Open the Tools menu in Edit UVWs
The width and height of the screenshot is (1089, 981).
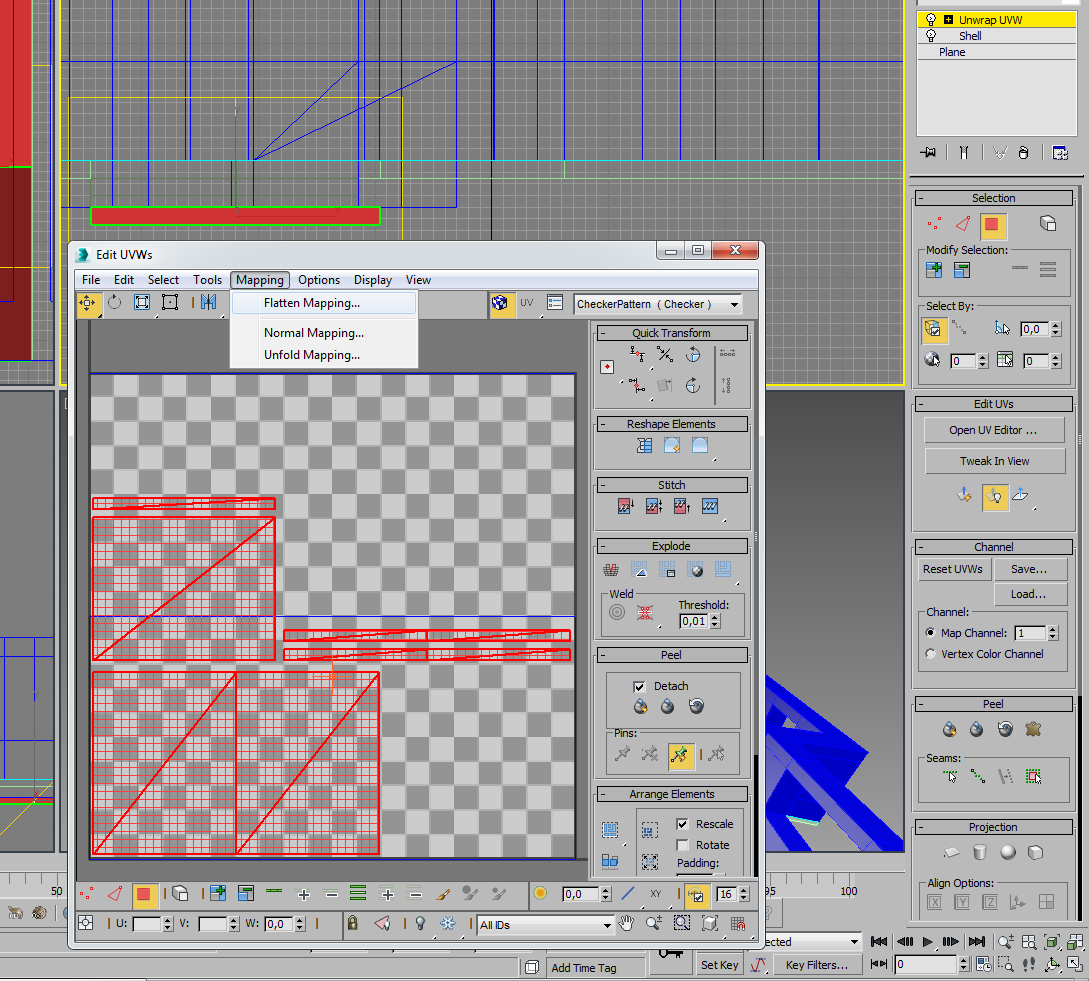(207, 280)
